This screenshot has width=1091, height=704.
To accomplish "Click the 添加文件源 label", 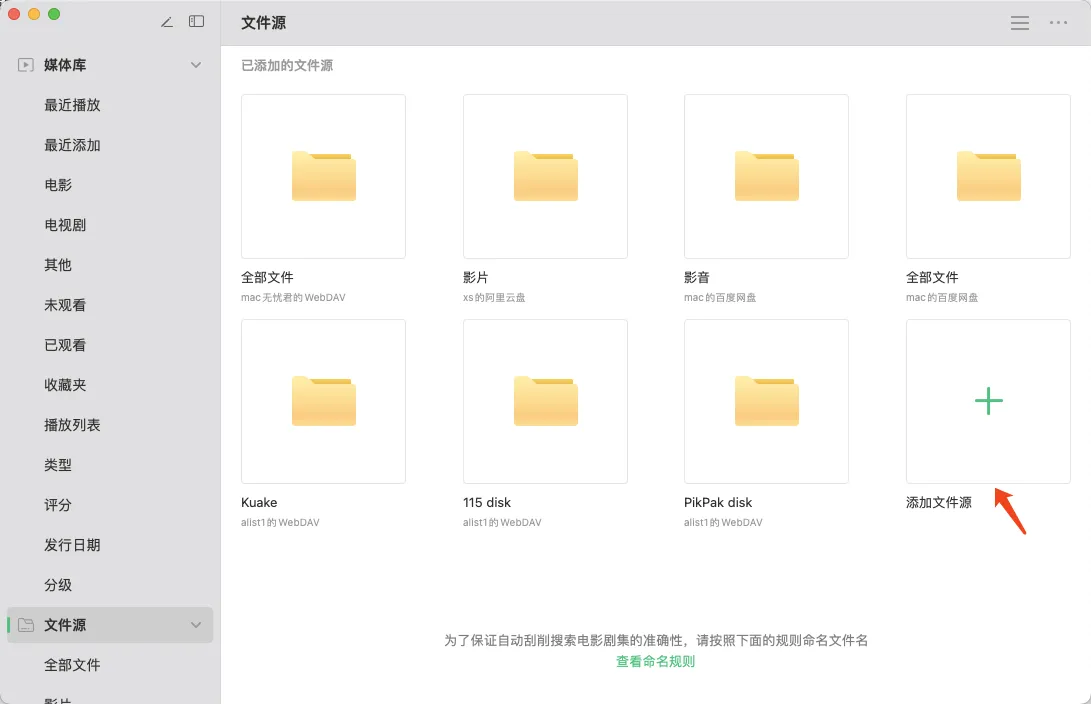I will click(x=938, y=502).
